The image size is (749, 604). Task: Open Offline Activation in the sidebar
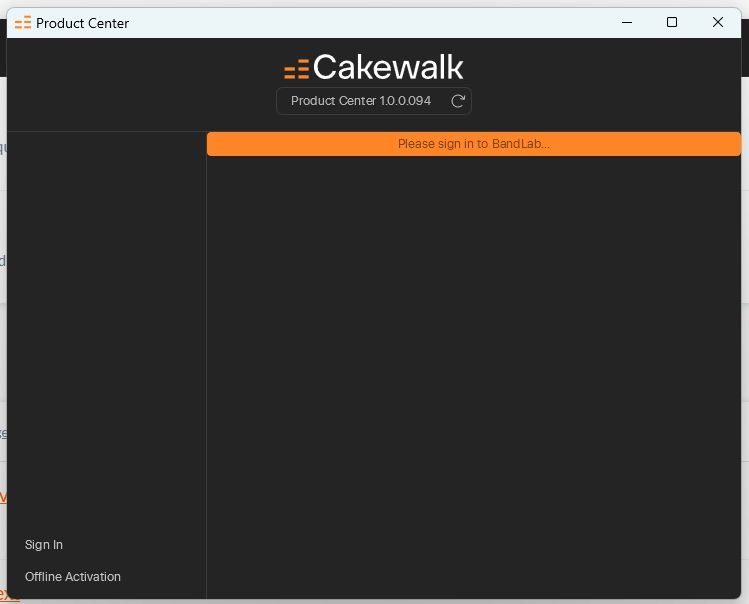[x=73, y=577]
